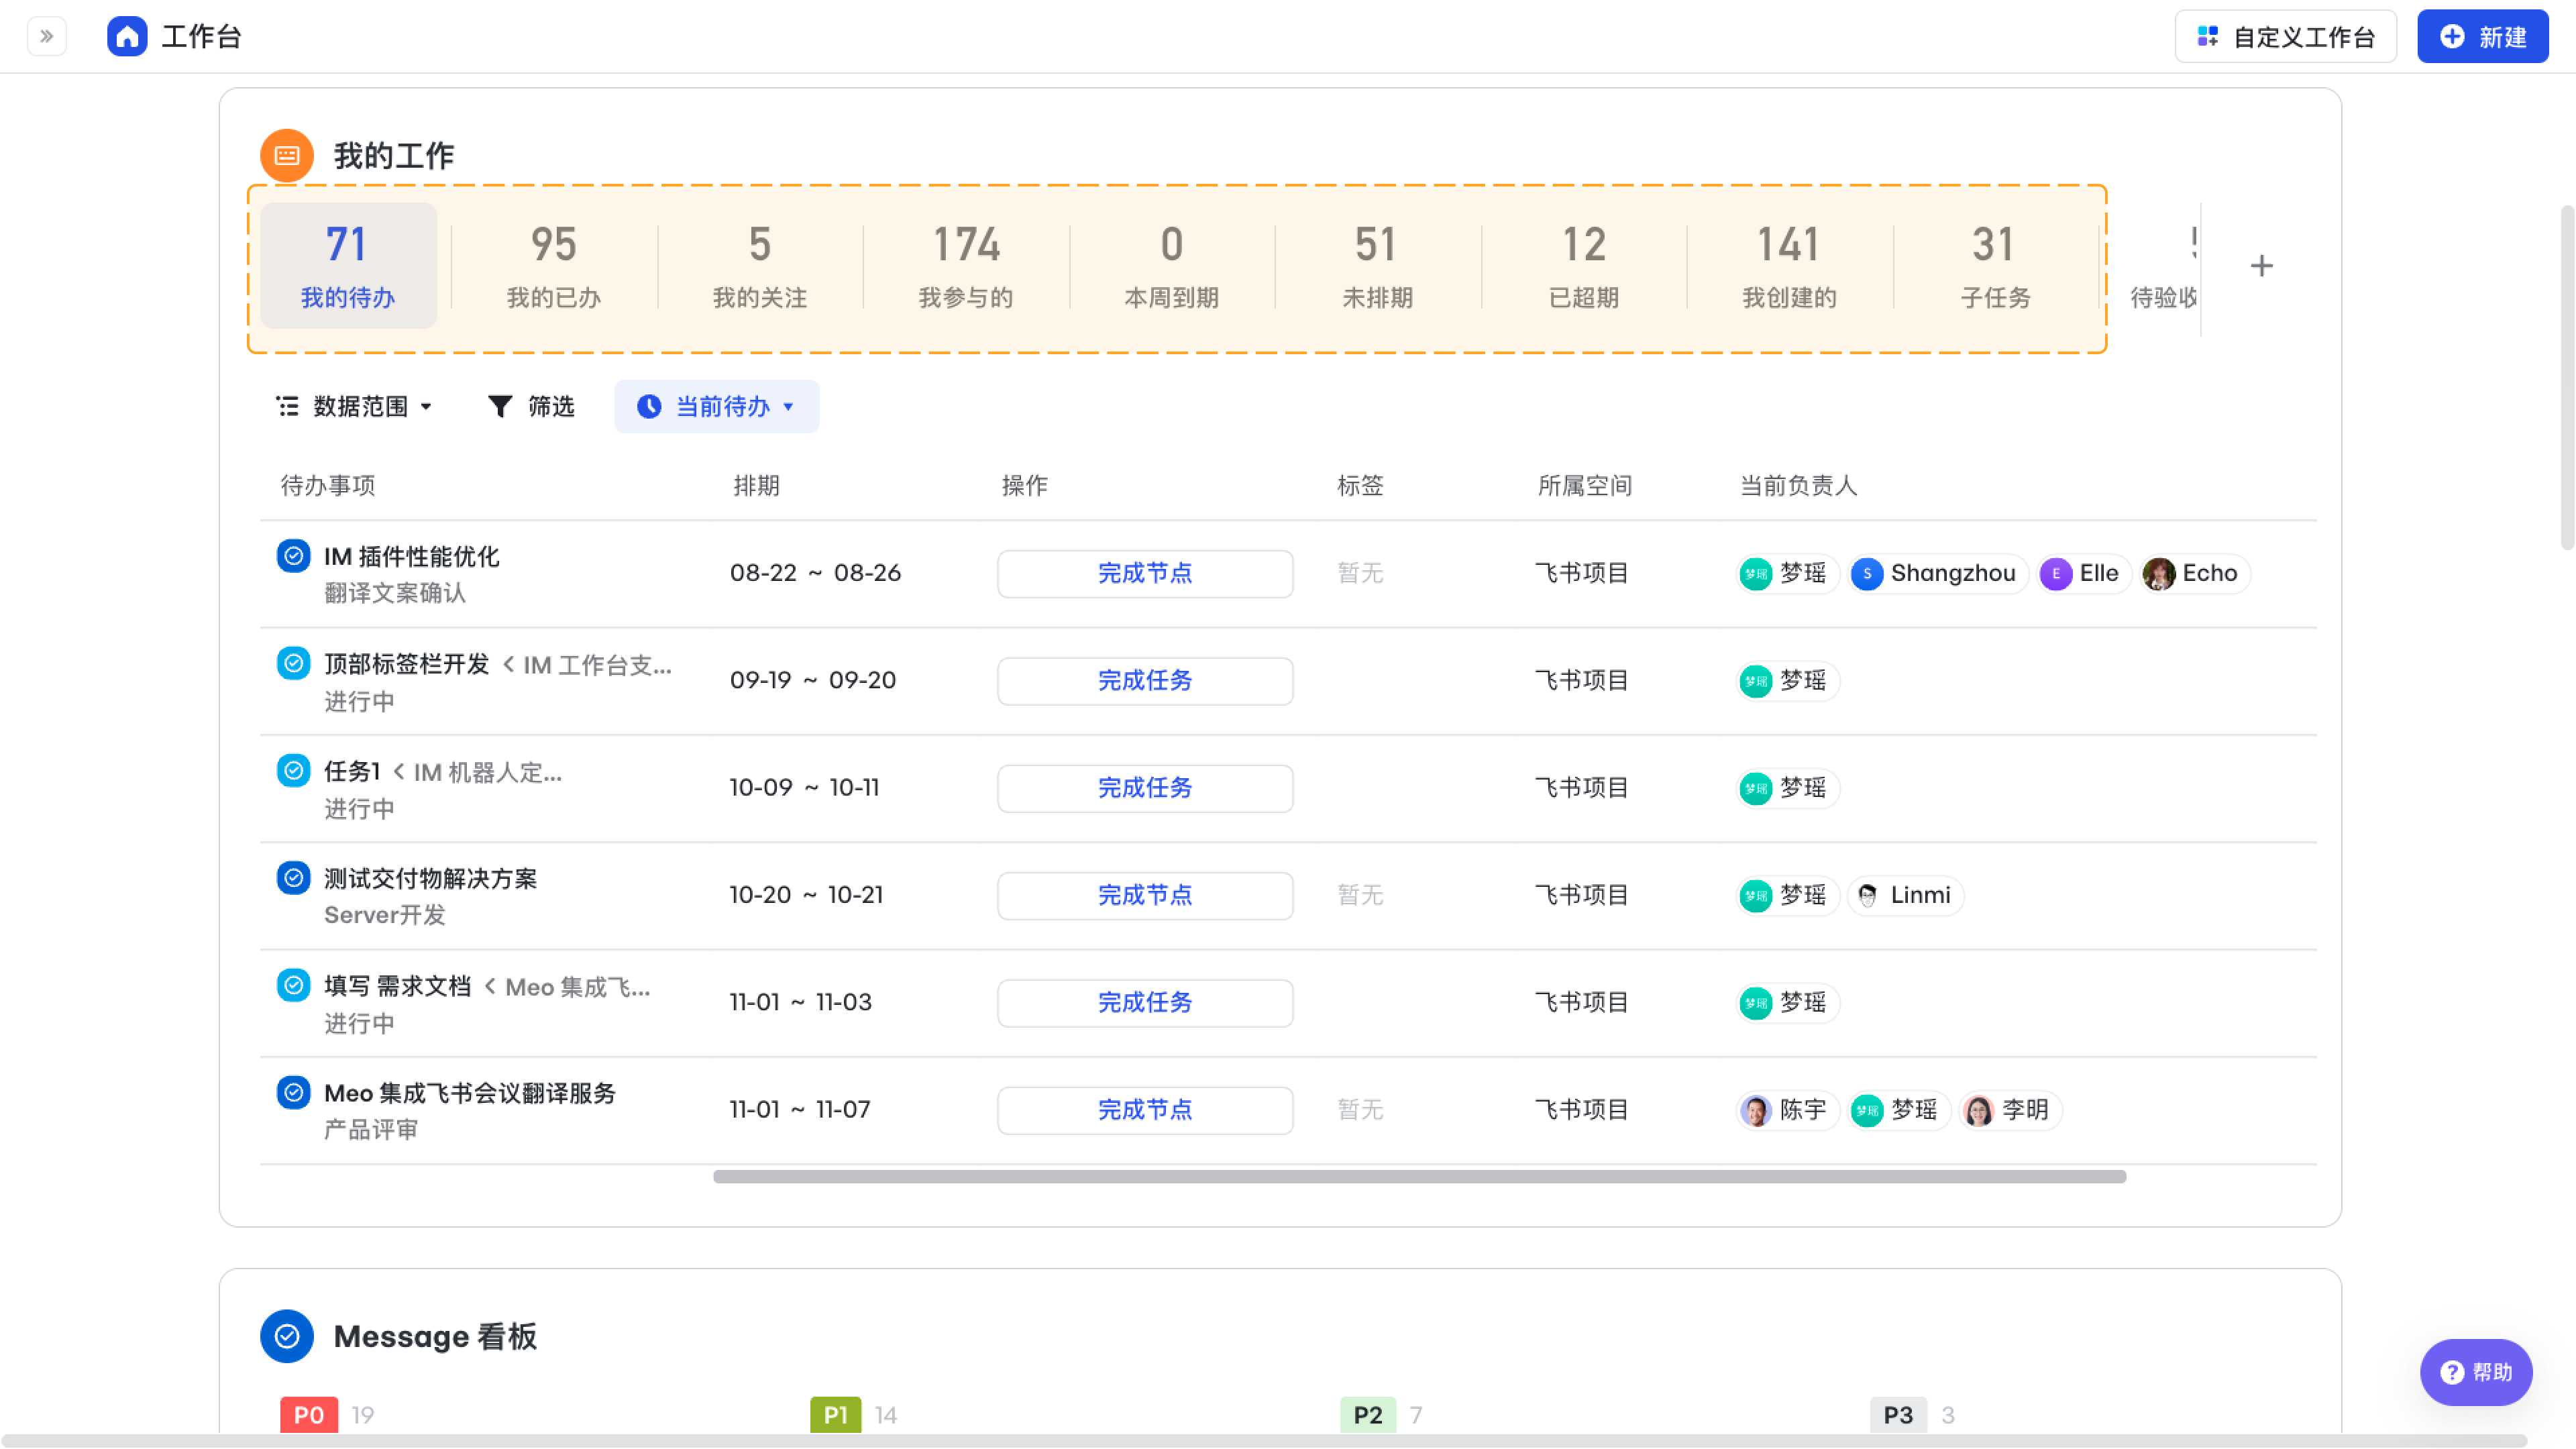Image resolution: width=2576 pixels, height=1449 pixels.
Task: Click 梦瑶 chip in IM 插件性能优化 row
Action: [x=1787, y=574]
